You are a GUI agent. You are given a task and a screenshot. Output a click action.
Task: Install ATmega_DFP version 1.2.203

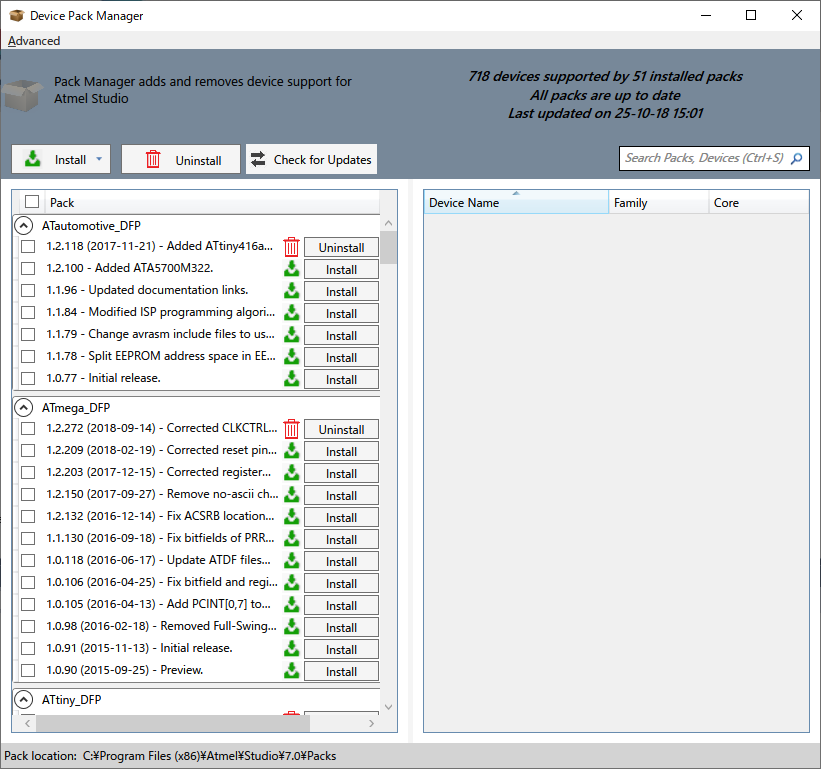click(341, 474)
